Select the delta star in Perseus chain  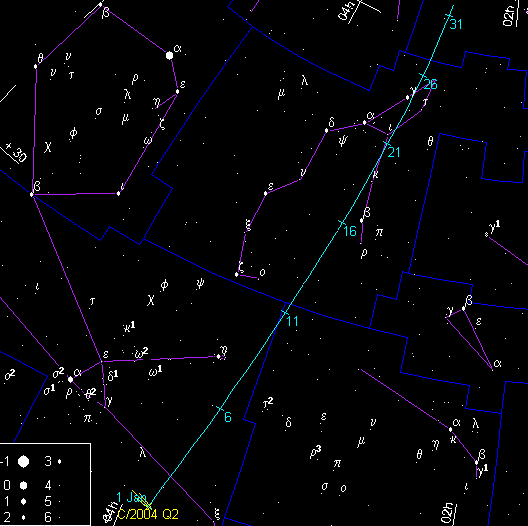click(326, 130)
